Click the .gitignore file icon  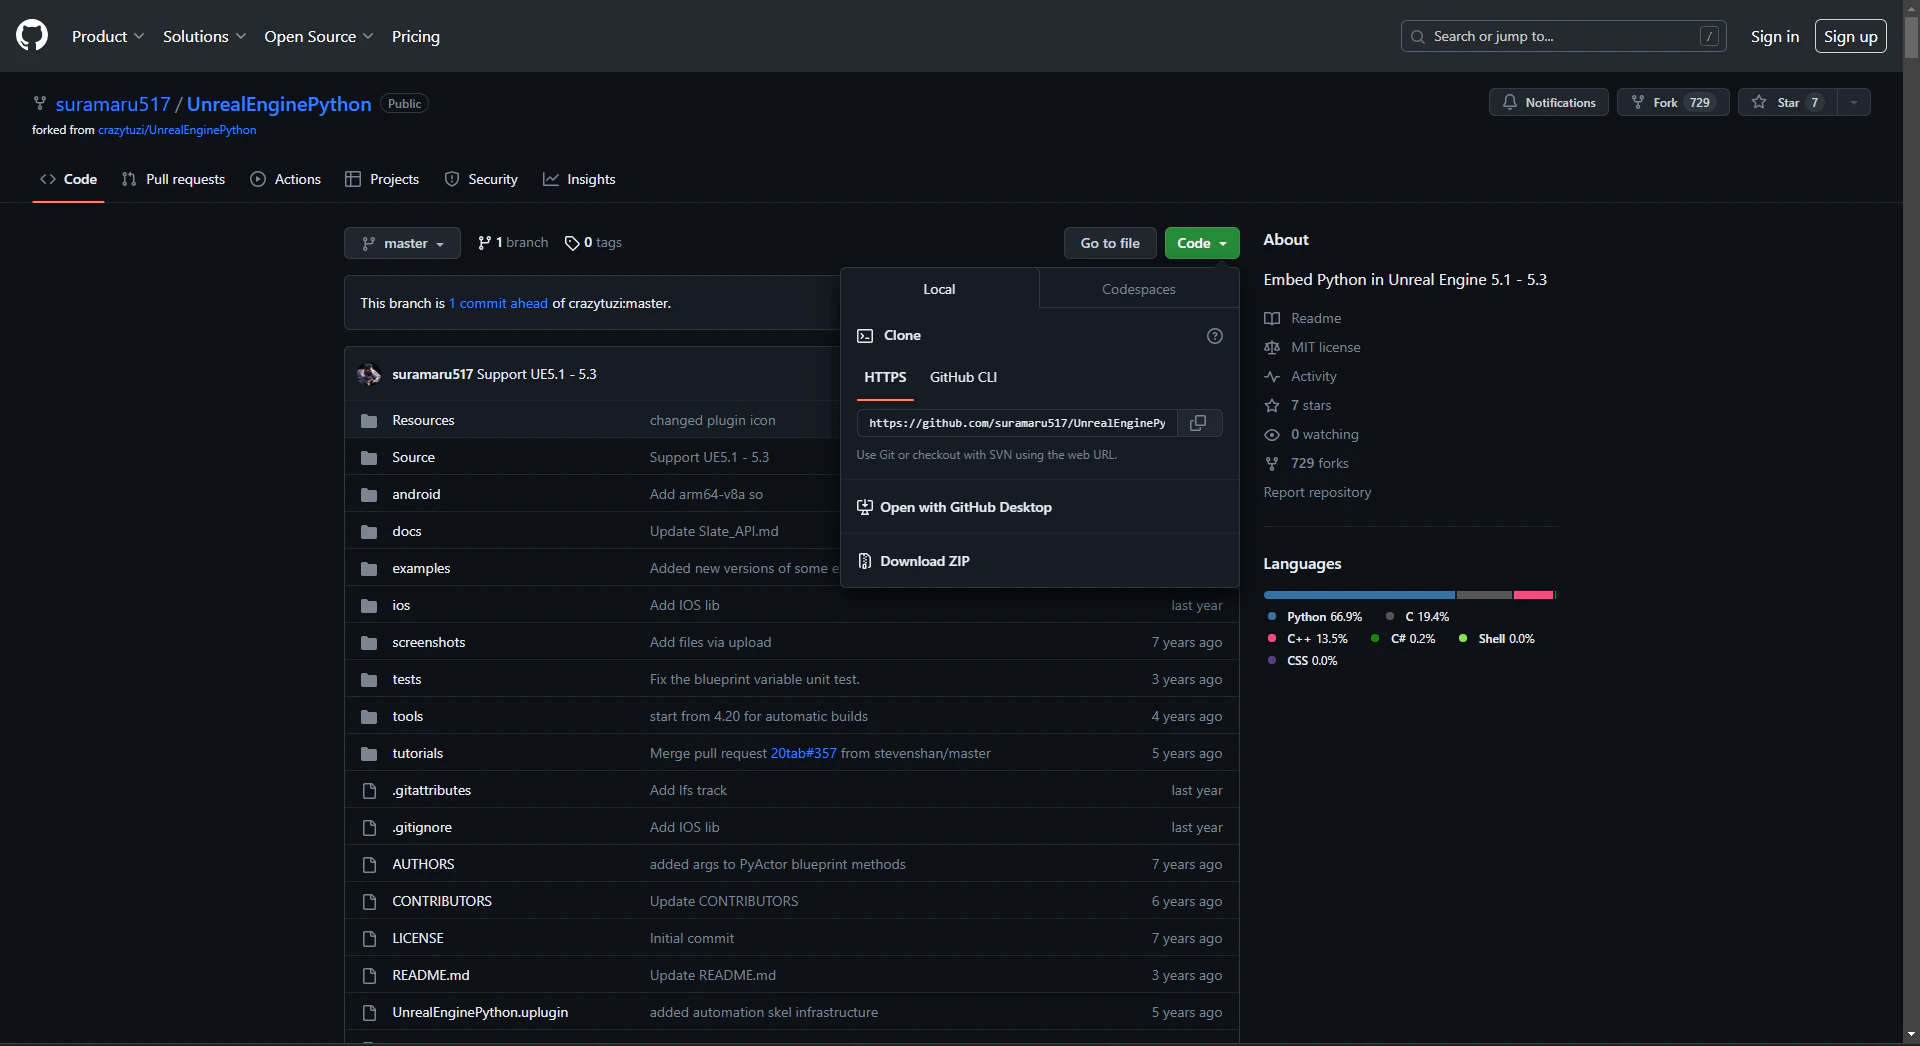tap(369, 828)
